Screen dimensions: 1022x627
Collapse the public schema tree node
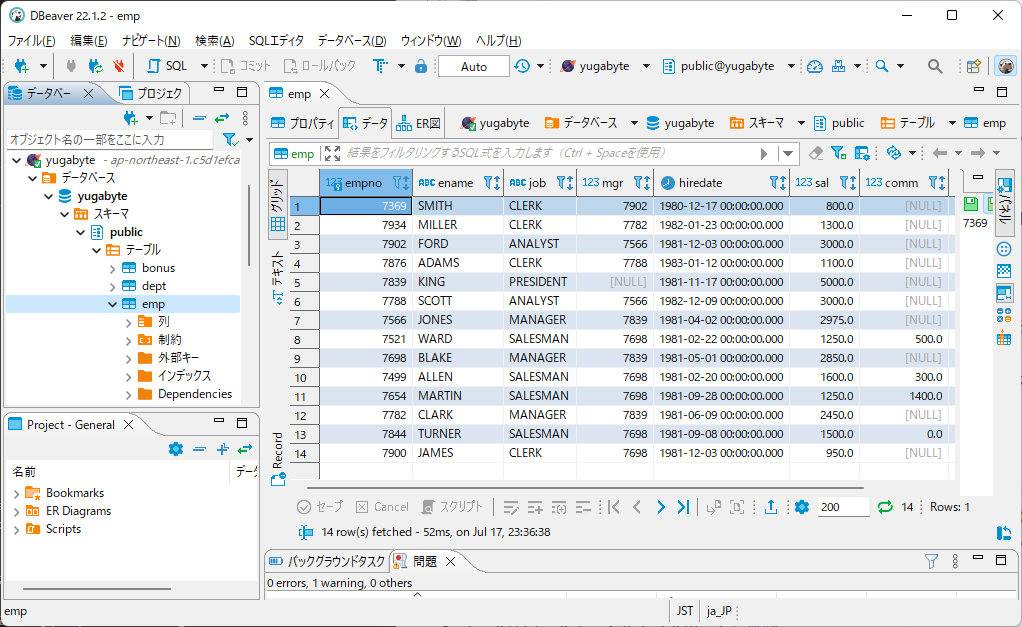(x=81, y=232)
